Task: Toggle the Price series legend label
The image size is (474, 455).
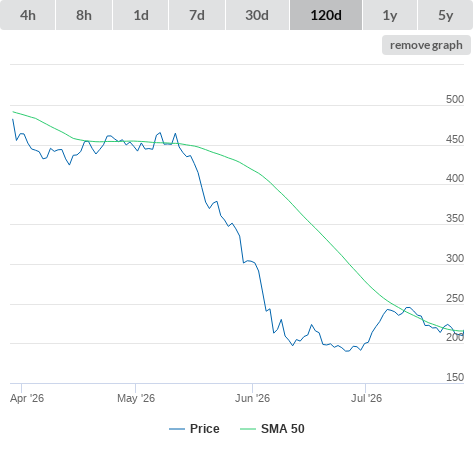Action: (x=205, y=429)
